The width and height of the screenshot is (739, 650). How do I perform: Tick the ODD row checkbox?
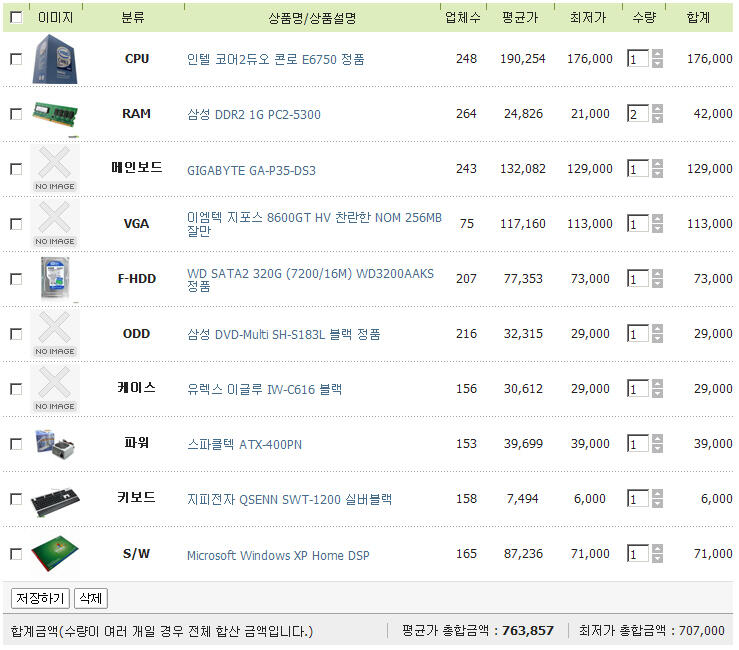pos(16,334)
